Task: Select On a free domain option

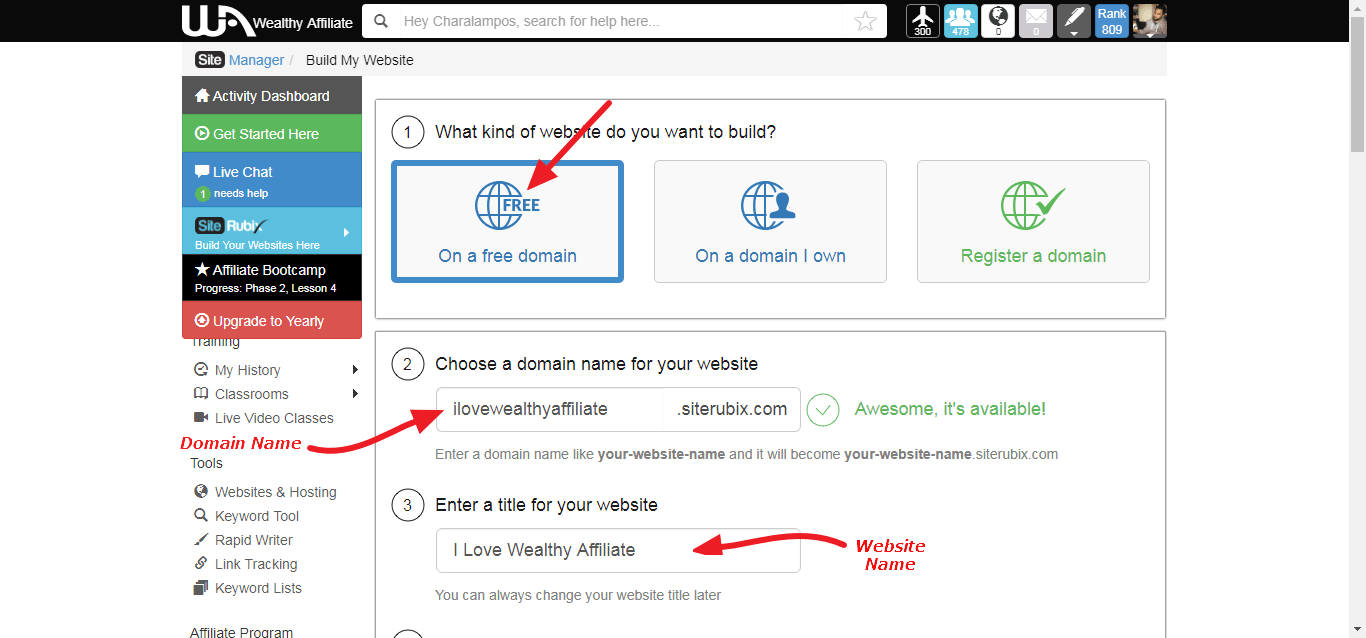Action: [507, 221]
